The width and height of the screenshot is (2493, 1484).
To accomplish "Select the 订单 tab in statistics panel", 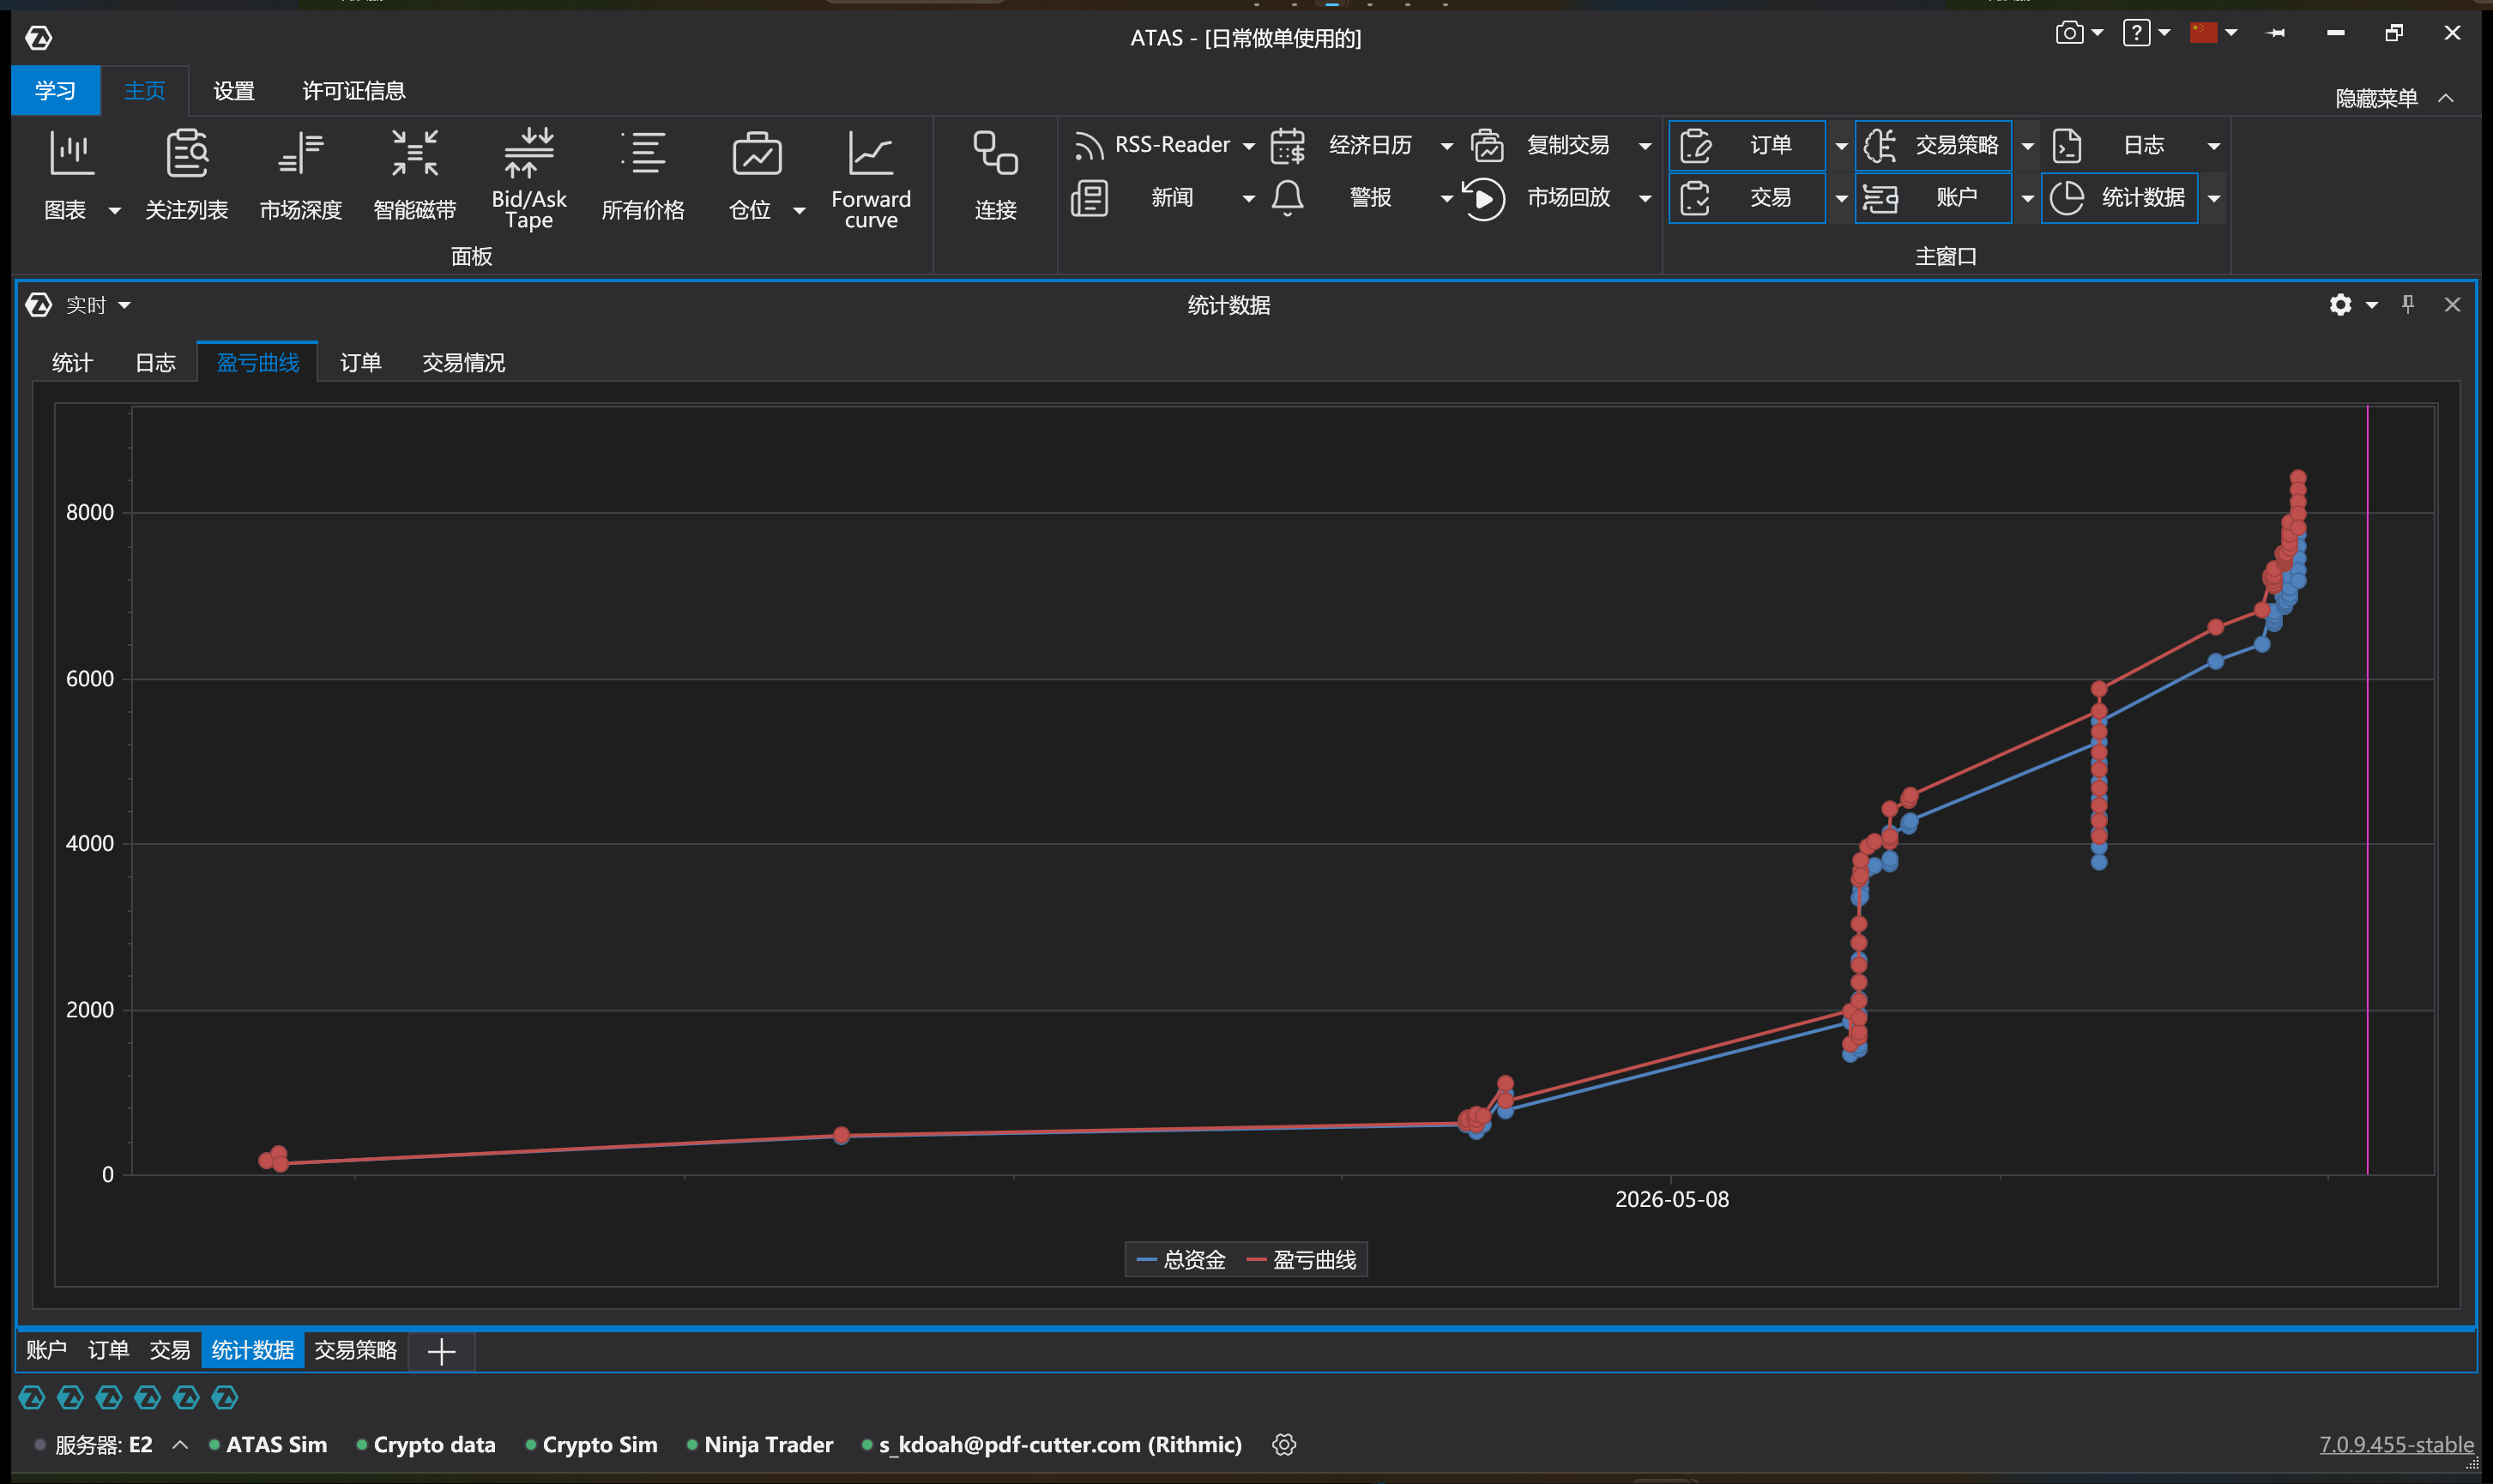I will (360, 363).
